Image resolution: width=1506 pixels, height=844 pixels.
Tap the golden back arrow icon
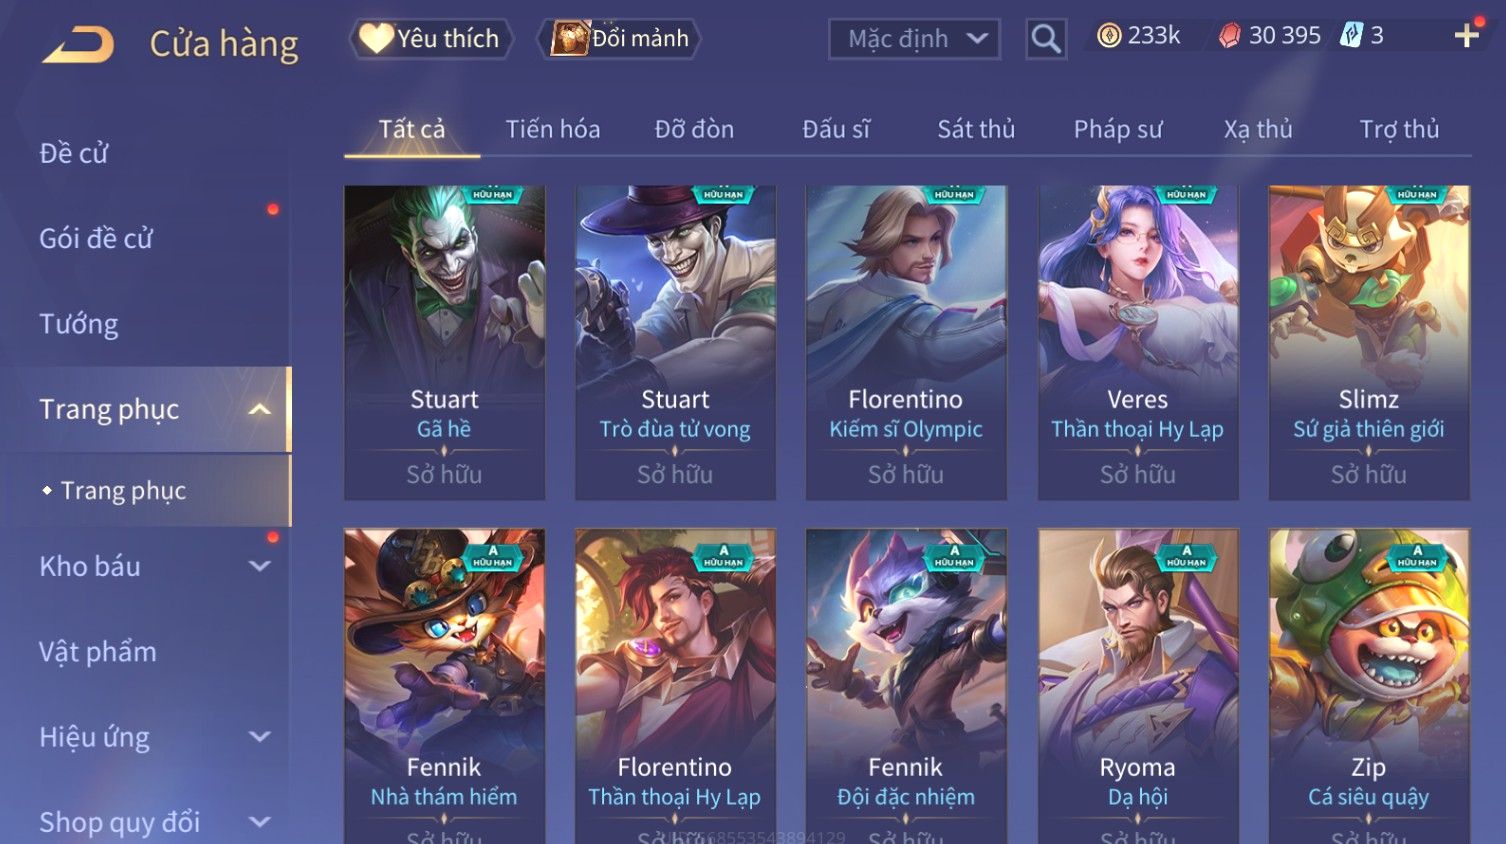coord(78,44)
